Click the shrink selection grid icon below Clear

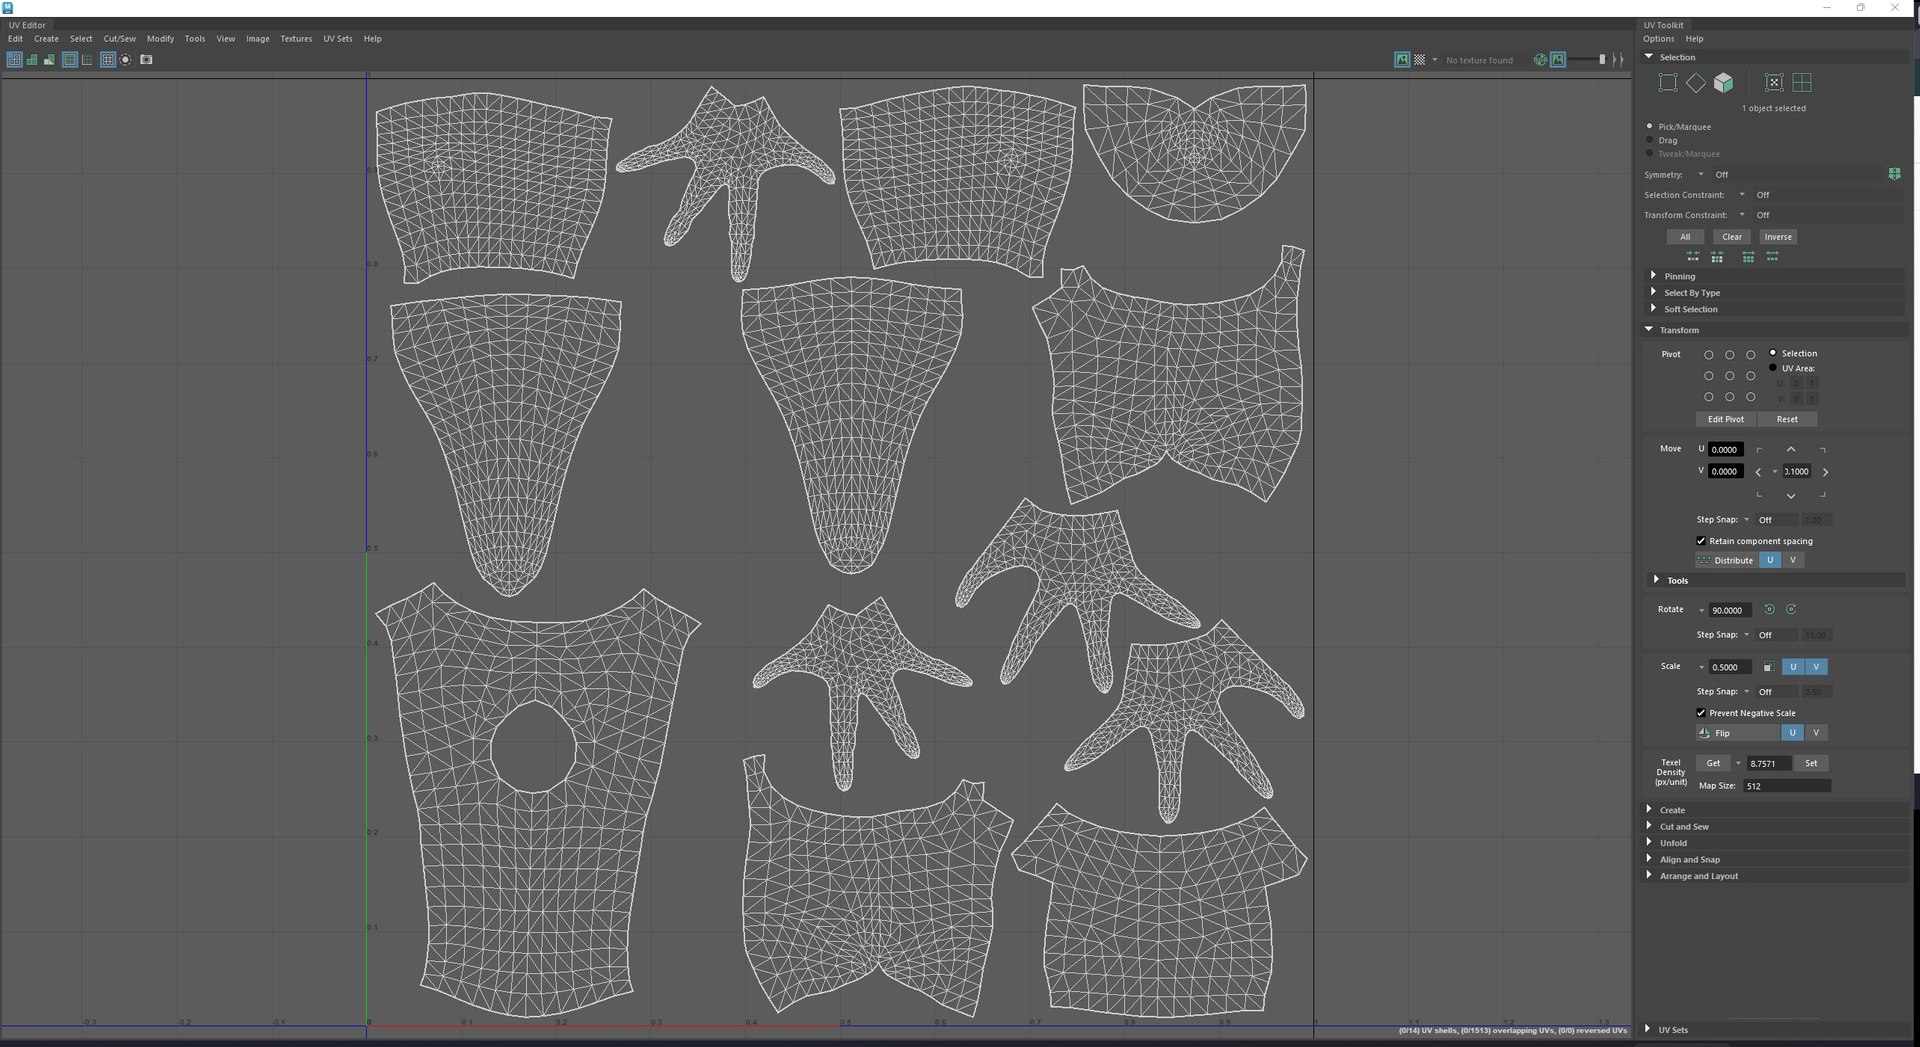pos(1717,257)
